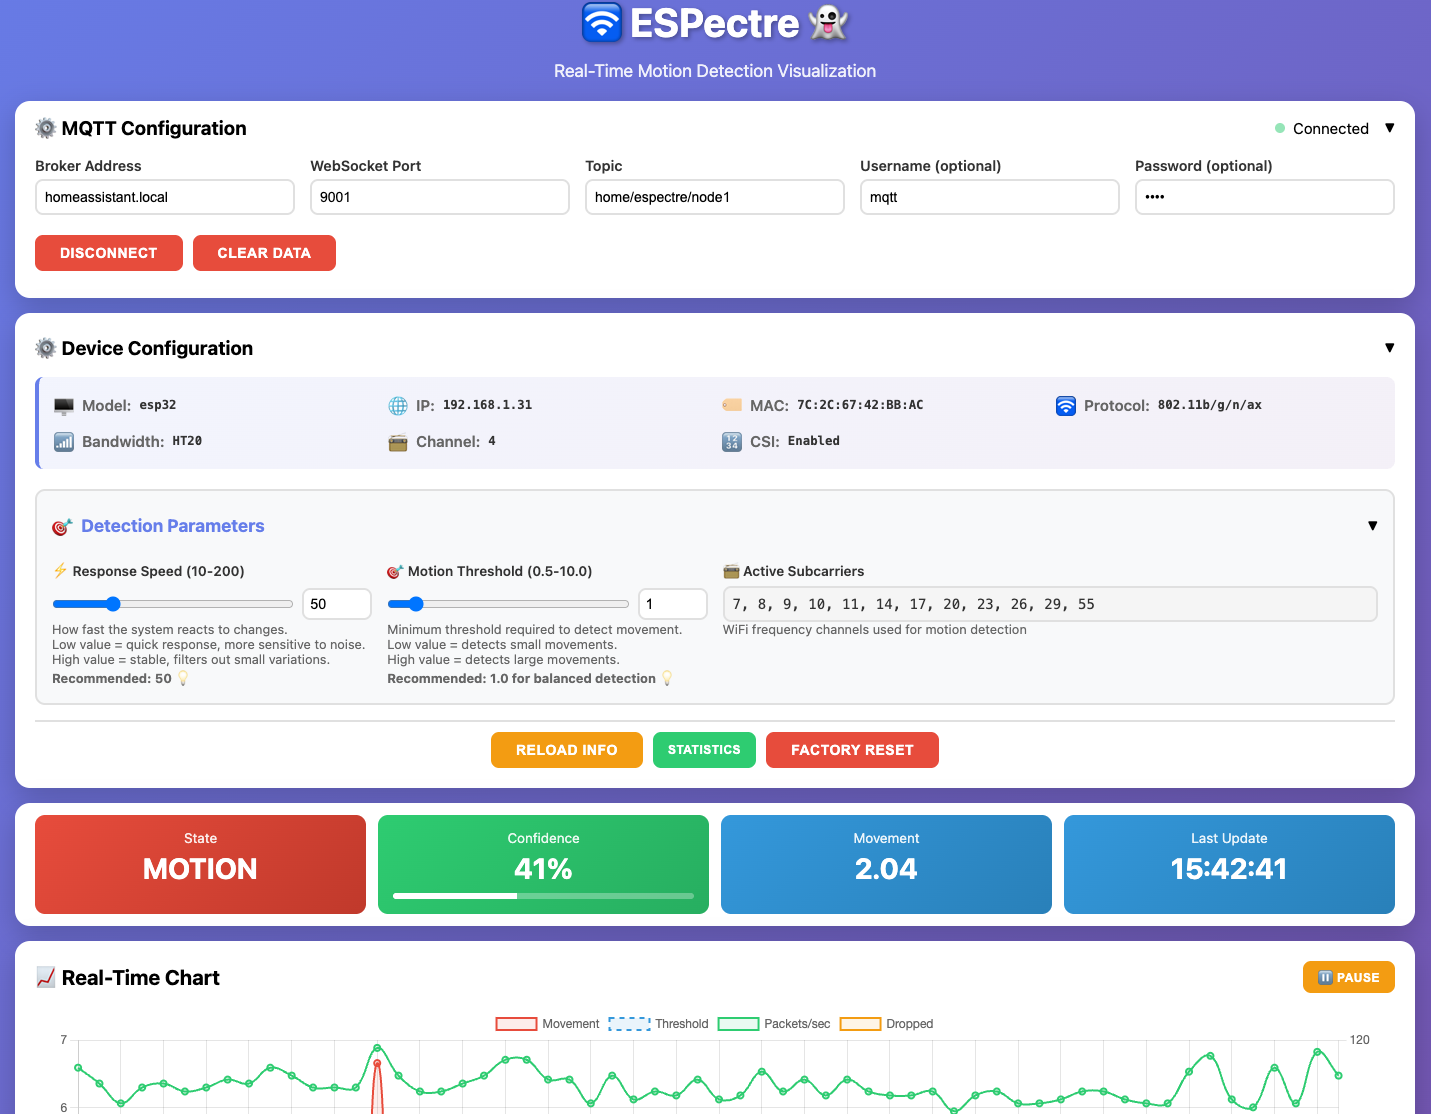Screen dimensions: 1431x1114
Task: Click the gear icon beside MQTT Configuration
Action: [45, 128]
